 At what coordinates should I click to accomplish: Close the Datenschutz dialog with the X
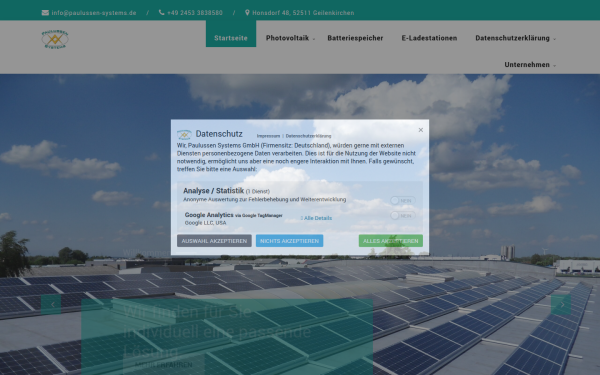pyautogui.click(x=421, y=130)
